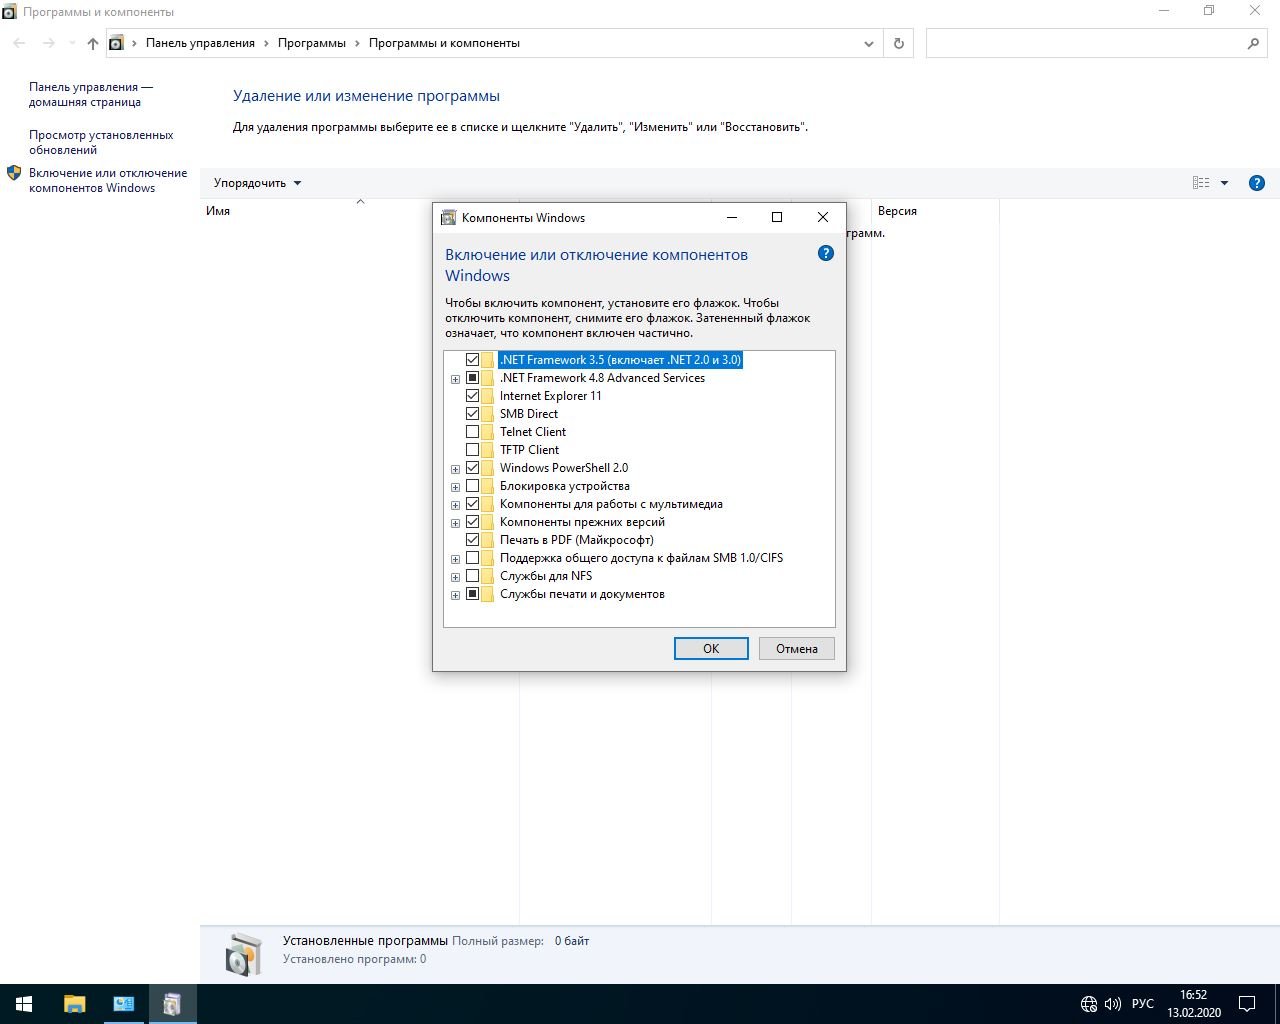Uncheck Windows PowerShell 2.0 checkbox

tap(472, 468)
